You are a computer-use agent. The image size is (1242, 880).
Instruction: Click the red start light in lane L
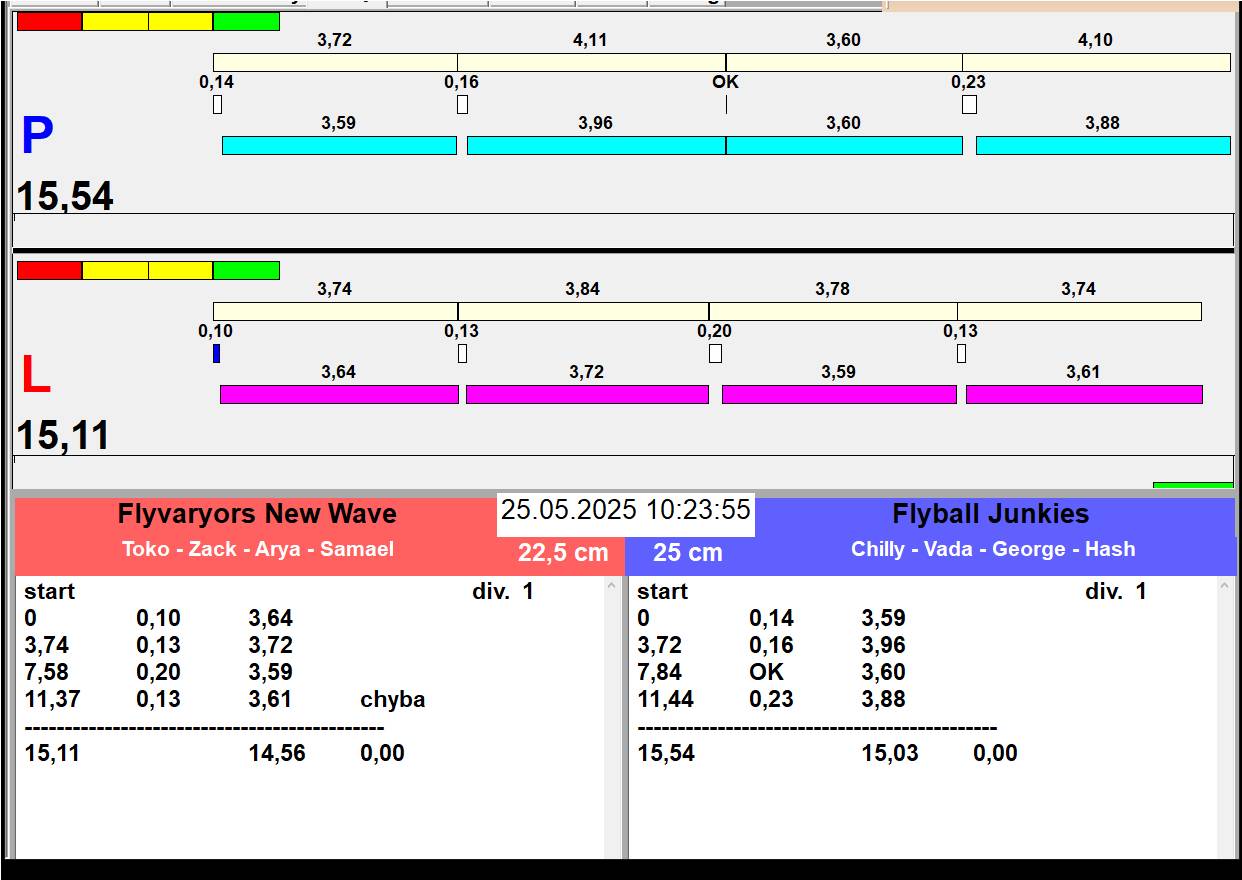click(x=49, y=270)
